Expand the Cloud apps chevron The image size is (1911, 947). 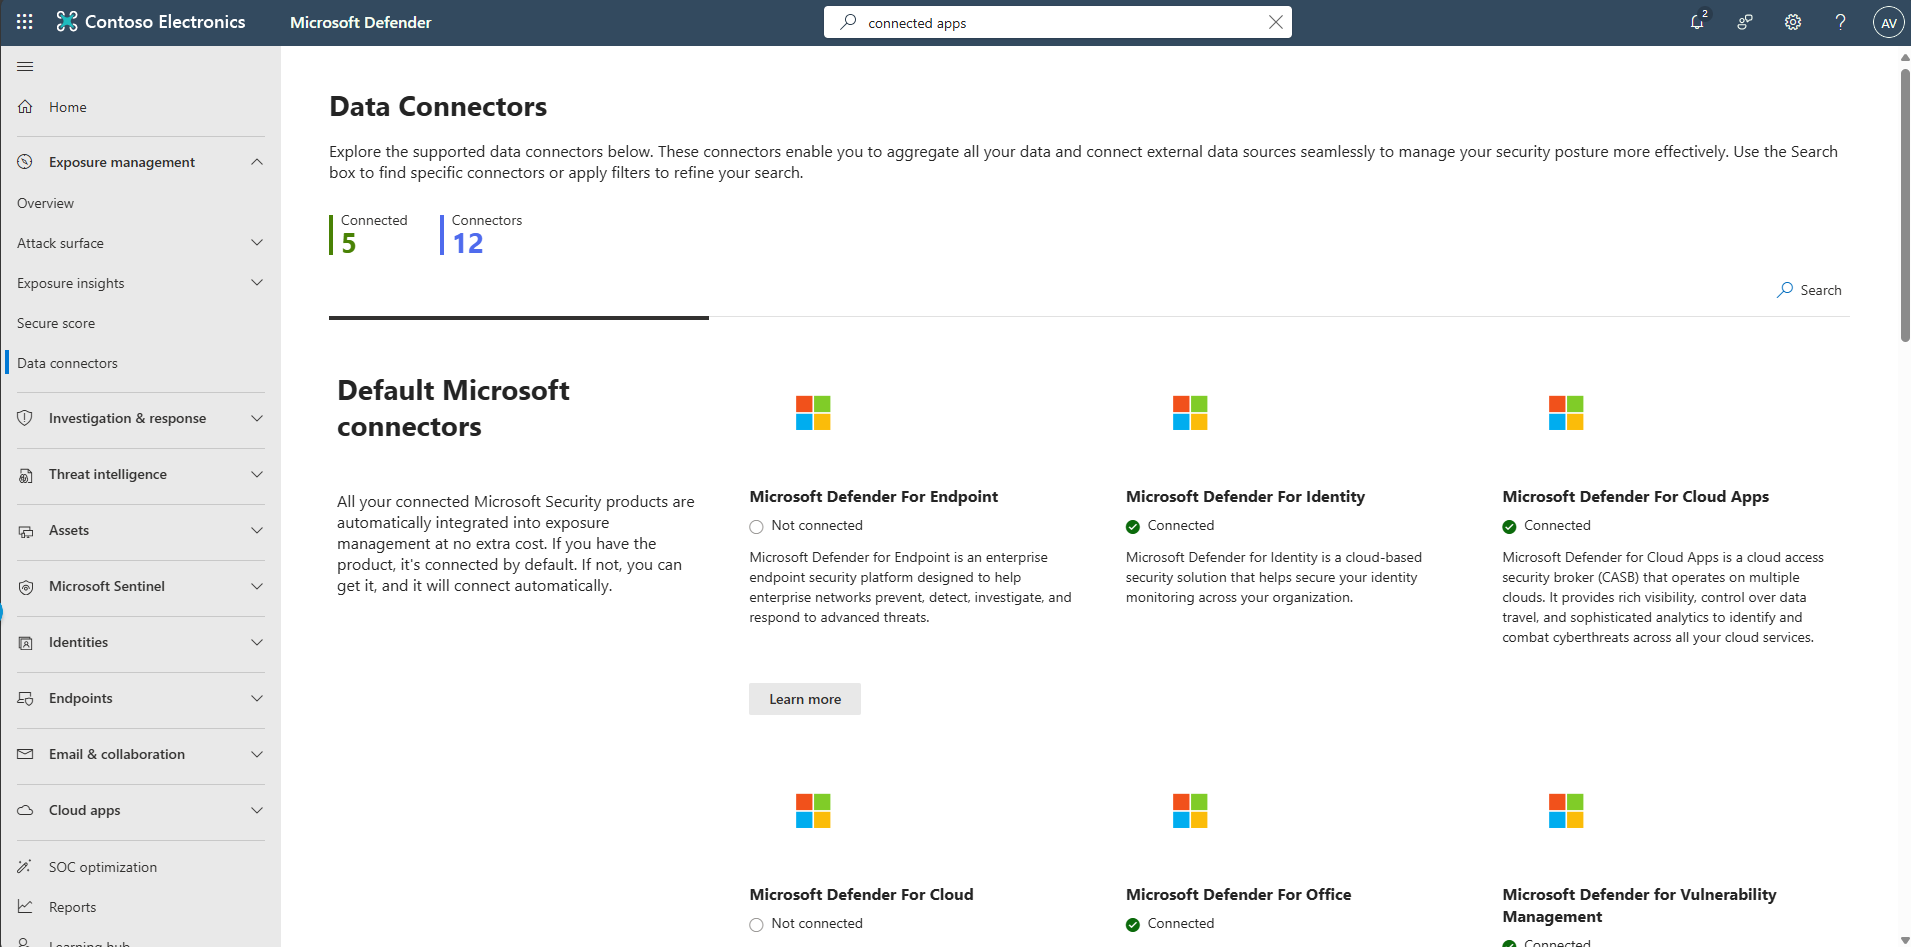tap(257, 810)
